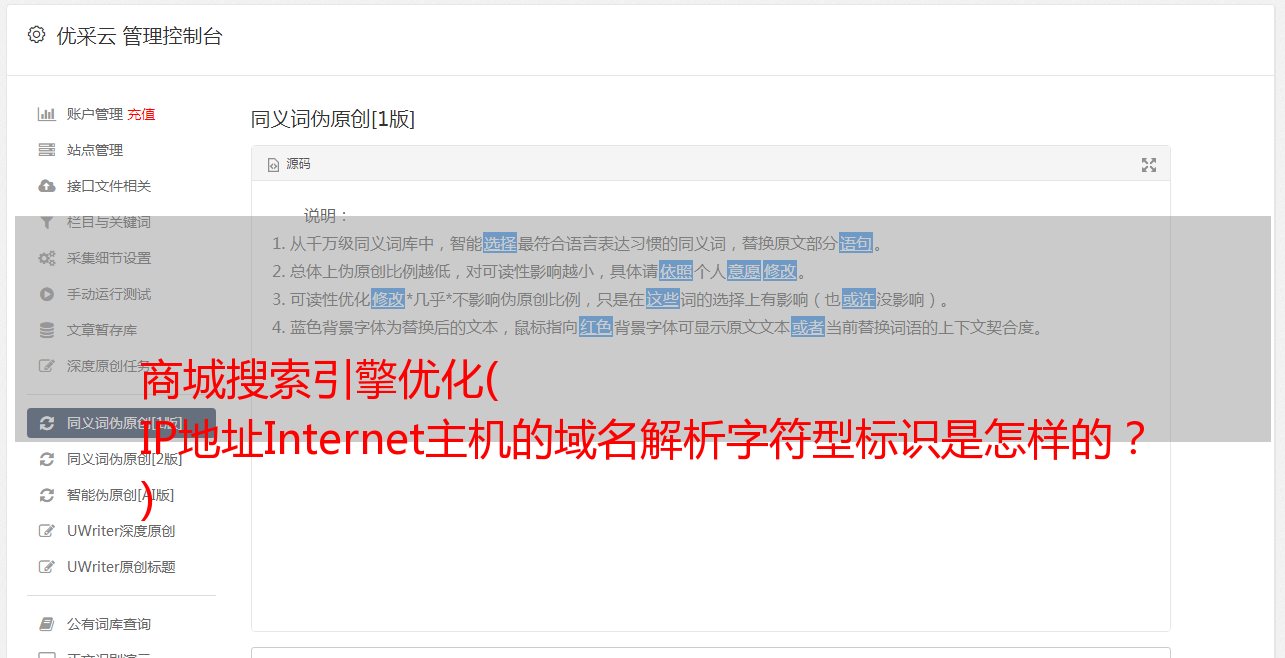The height and width of the screenshot is (658, 1285).
Task: Open 账户管理 bar chart icon
Action: click(x=46, y=114)
